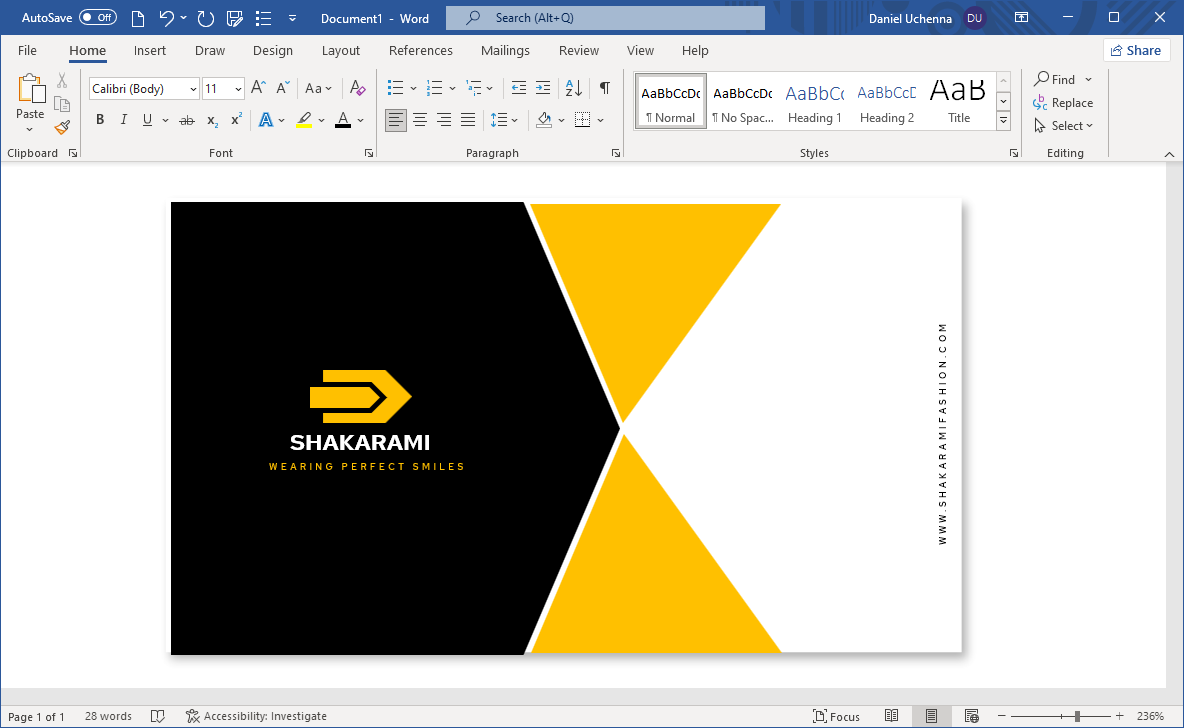Image resolution: width=1184 pixels, height=728 pixels.
Task: Click the Sort A-Z icon
Action: tap(574, 88)
